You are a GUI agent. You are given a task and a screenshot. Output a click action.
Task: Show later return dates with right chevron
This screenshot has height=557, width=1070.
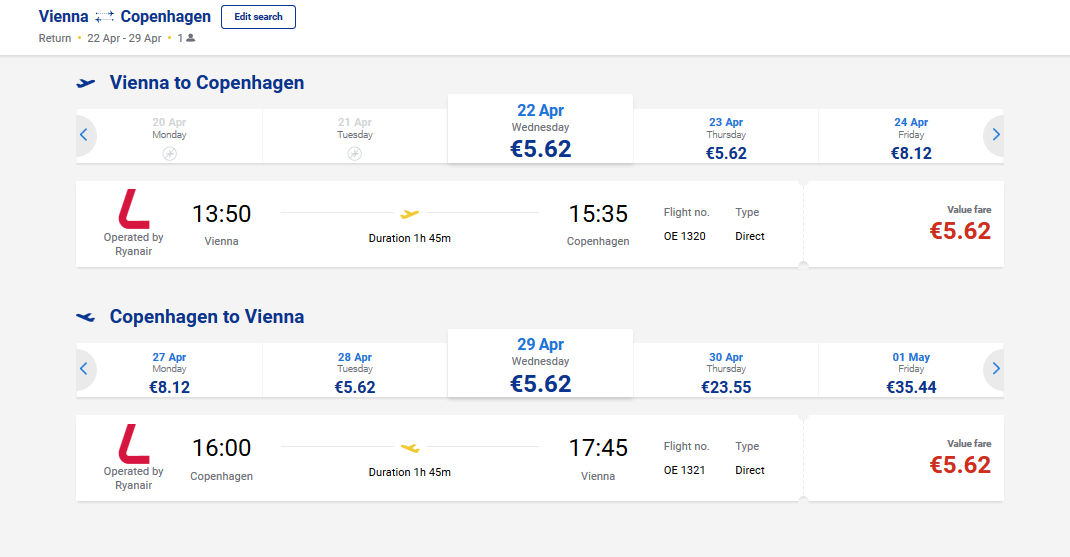(x=996, y=369)
